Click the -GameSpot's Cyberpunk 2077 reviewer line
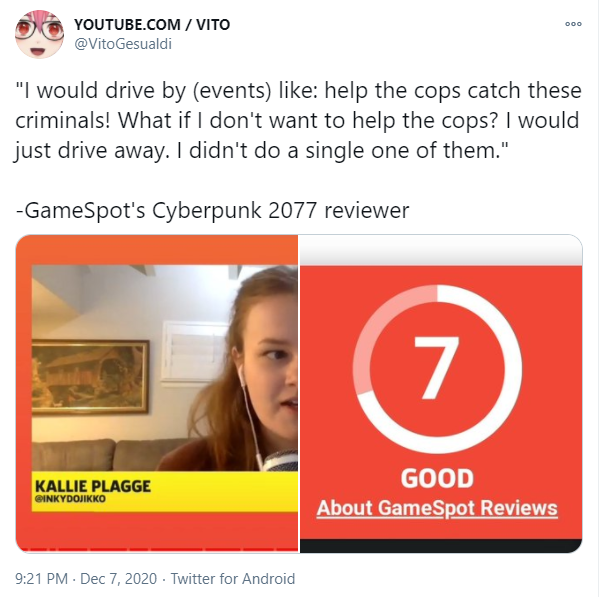 tap(212, 210)
